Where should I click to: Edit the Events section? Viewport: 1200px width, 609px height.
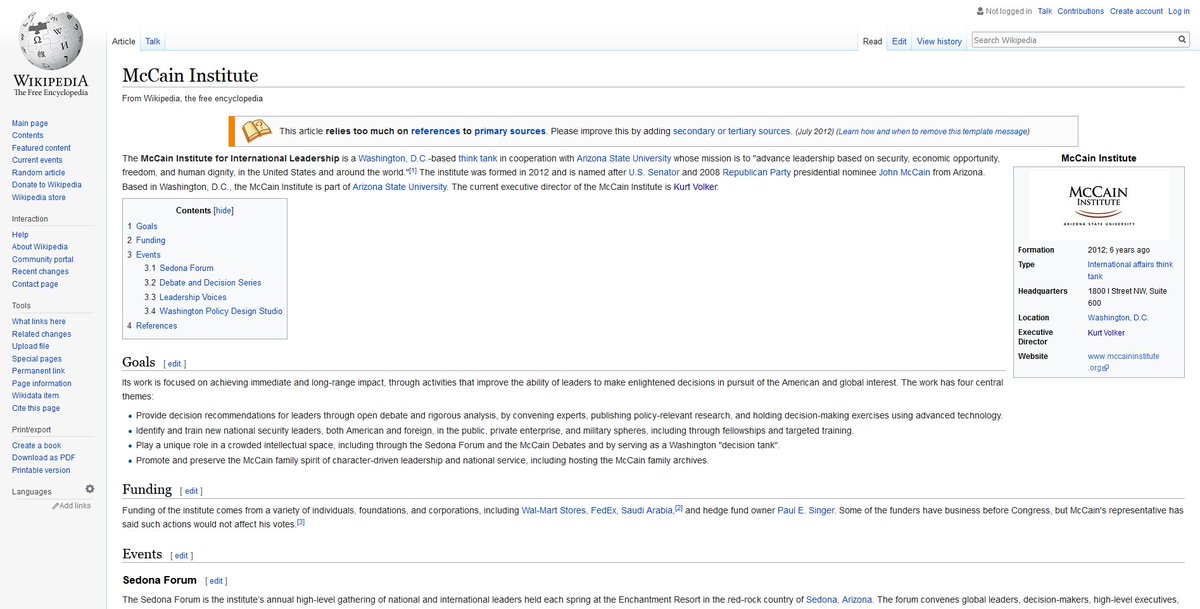[183, 555]
